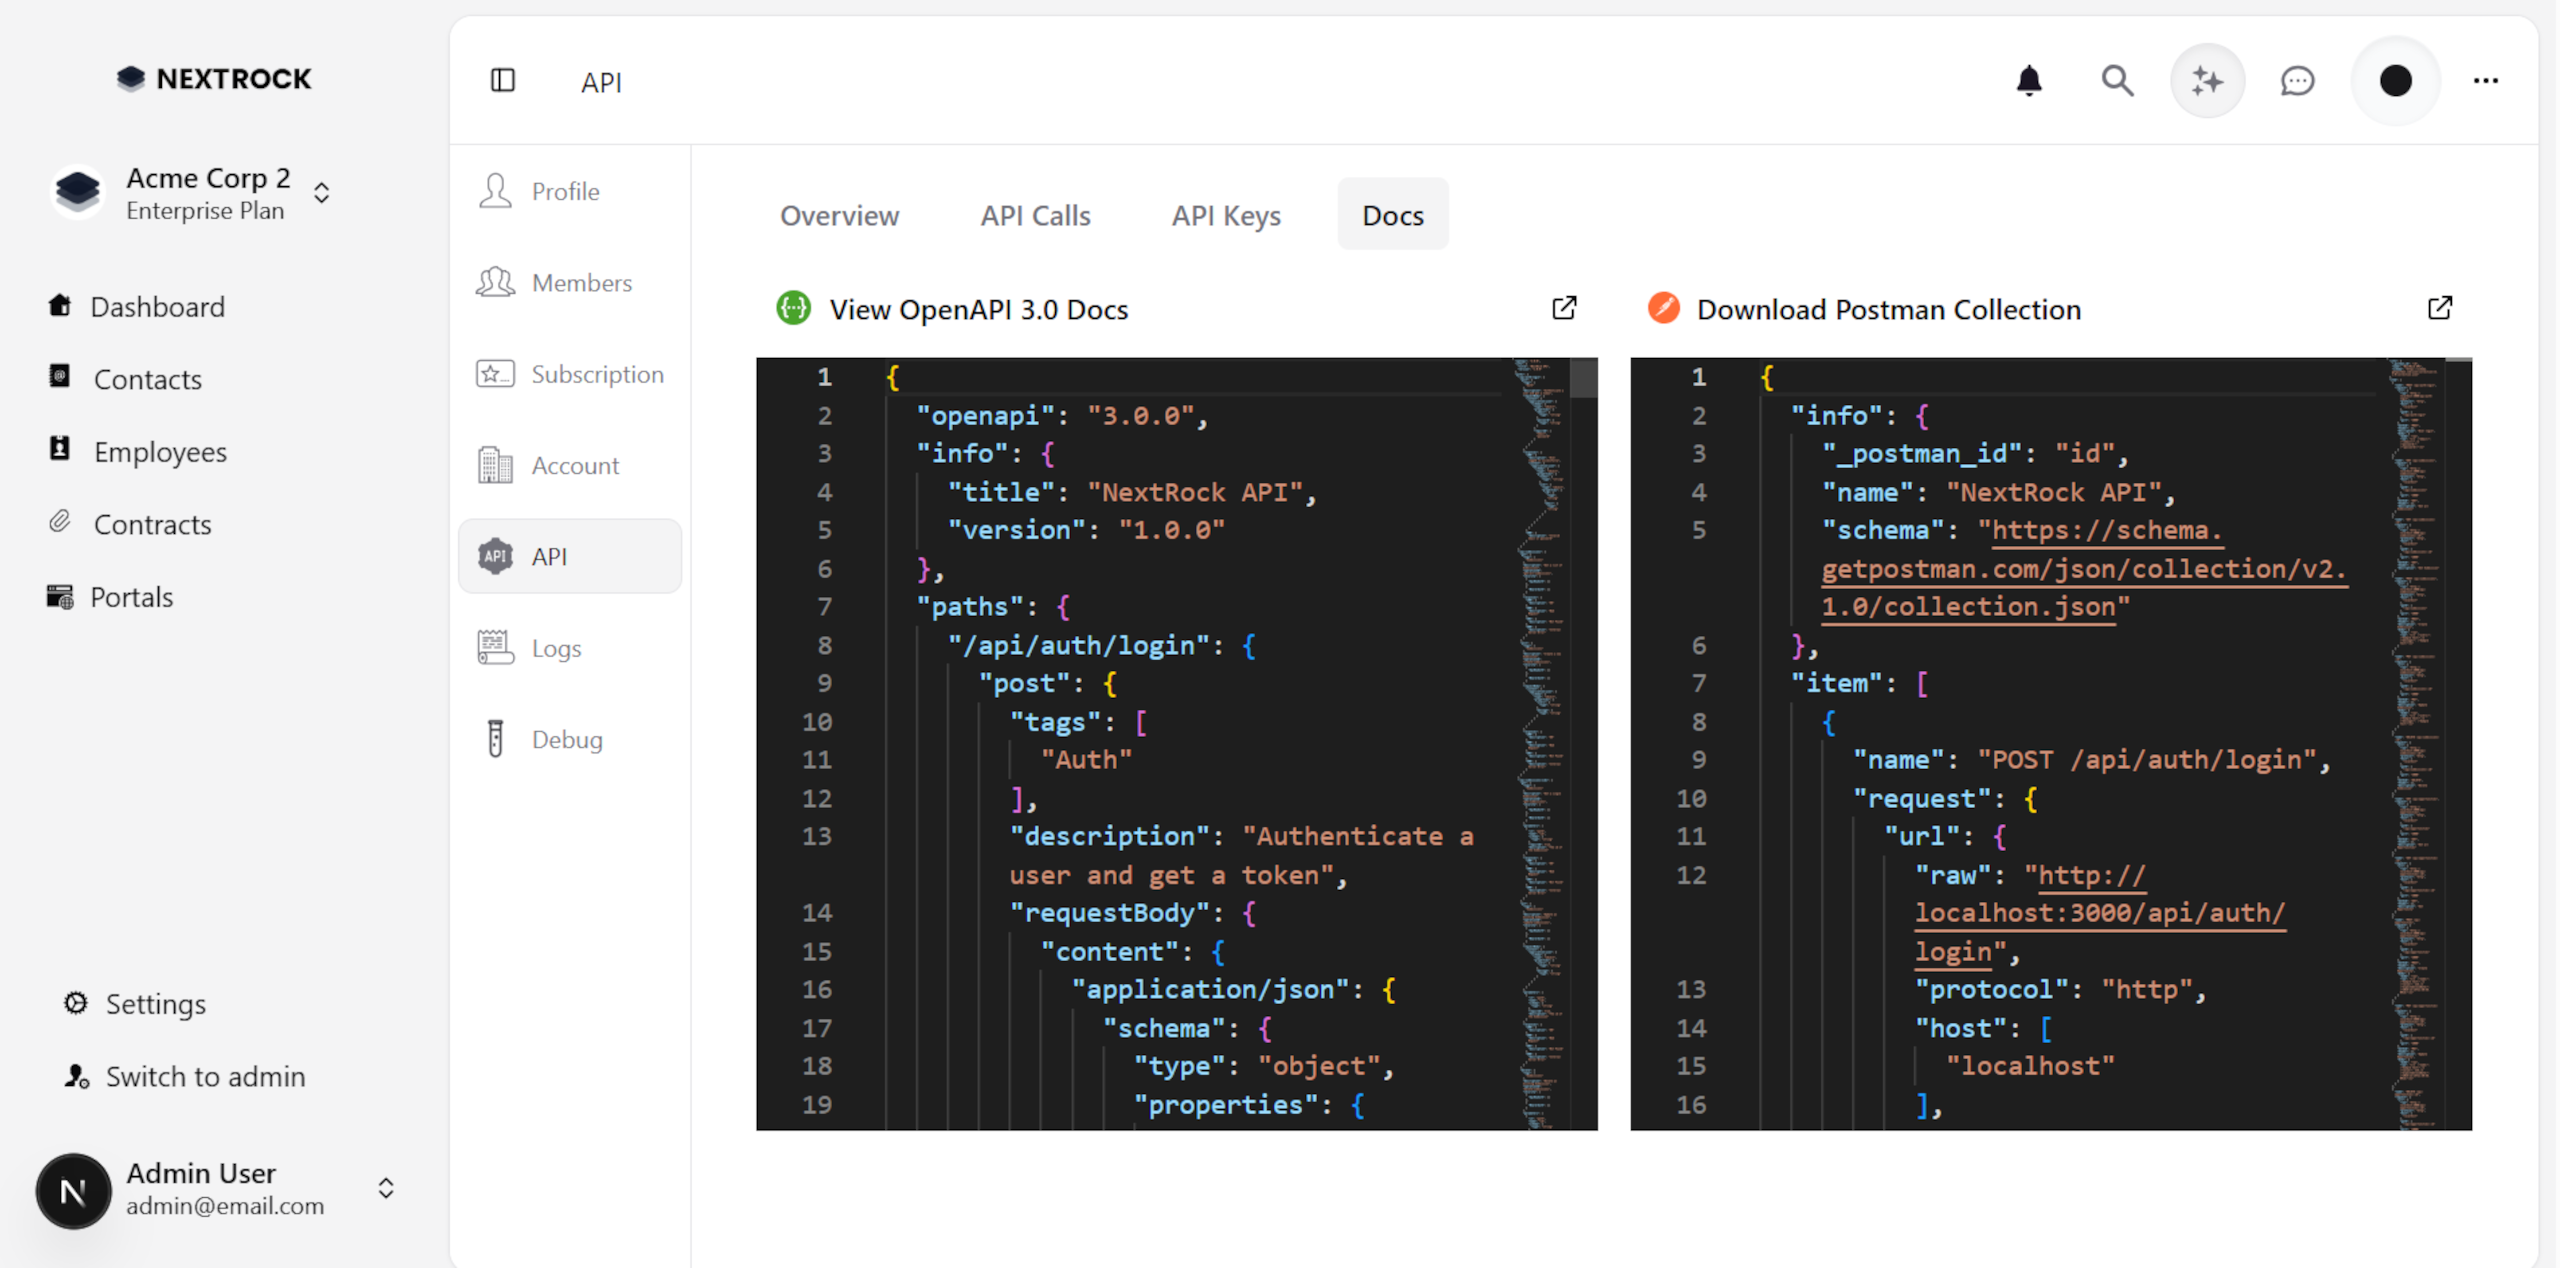The width and height of the screenshot is (2560, 1268).
Task: Click Switch to admin
Action: point(204,1076)
